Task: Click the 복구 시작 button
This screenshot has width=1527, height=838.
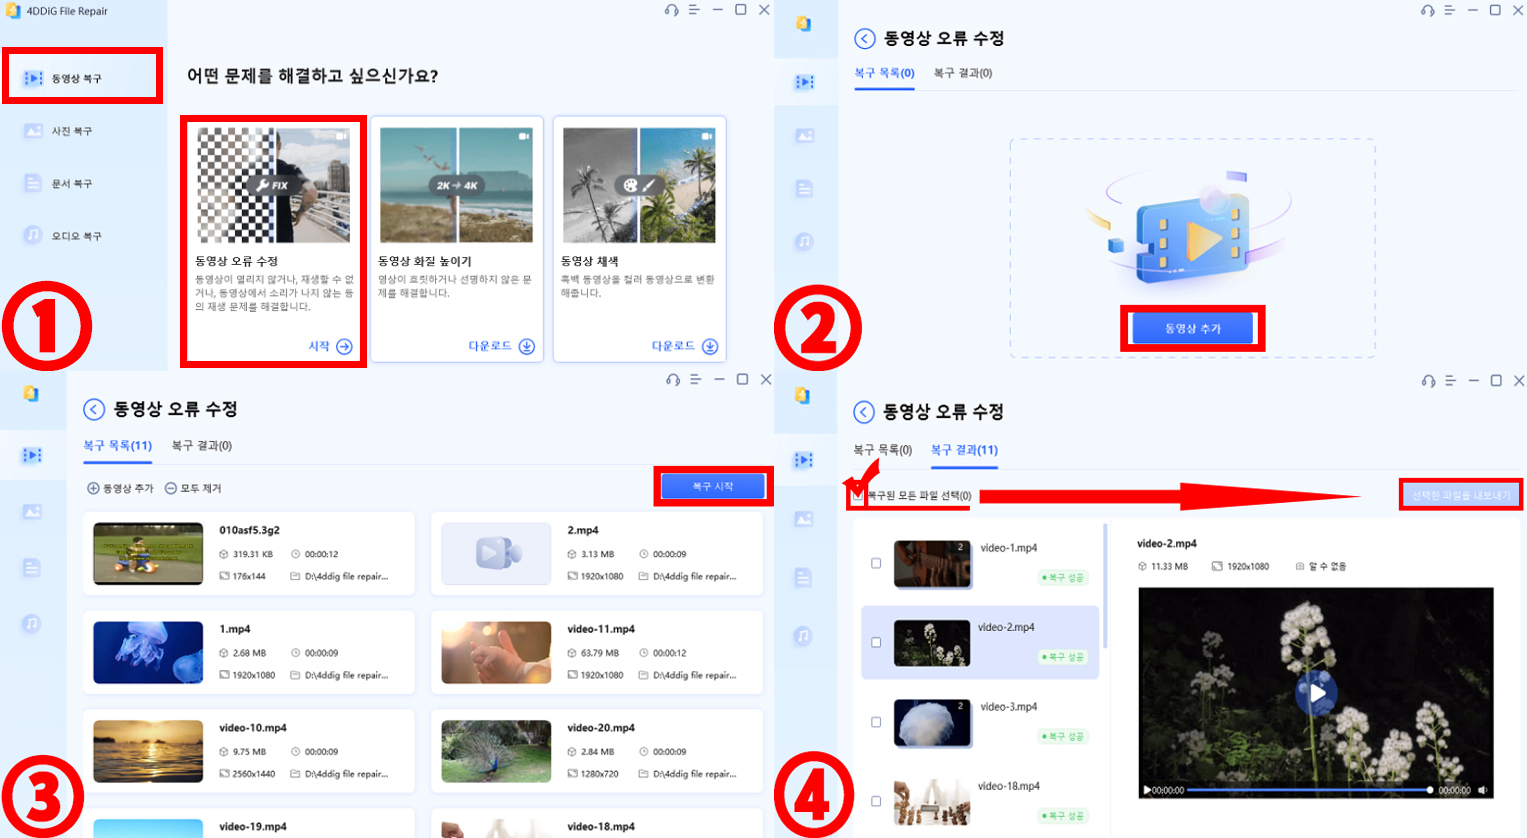Action: pyautogui.click(x=713, y=486)
